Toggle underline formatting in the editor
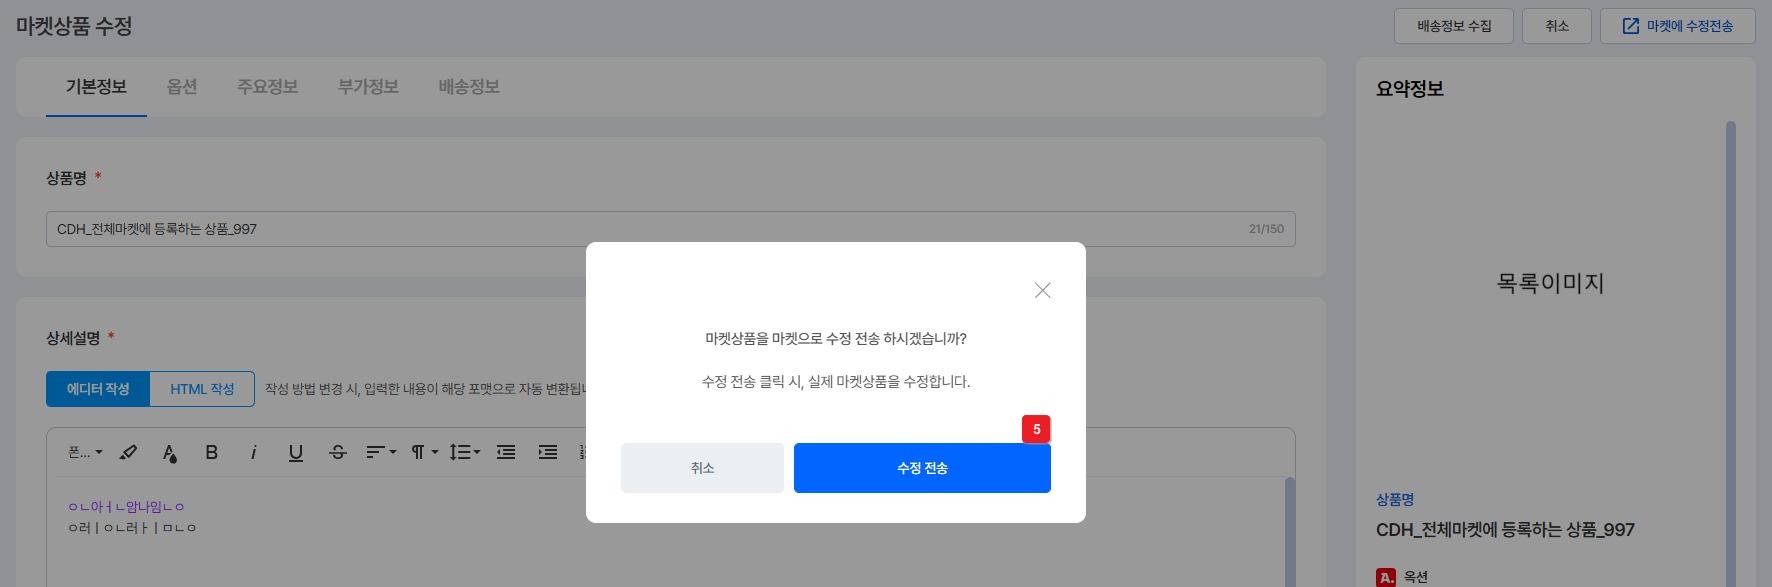1772x587 pixels. point(296,453)
